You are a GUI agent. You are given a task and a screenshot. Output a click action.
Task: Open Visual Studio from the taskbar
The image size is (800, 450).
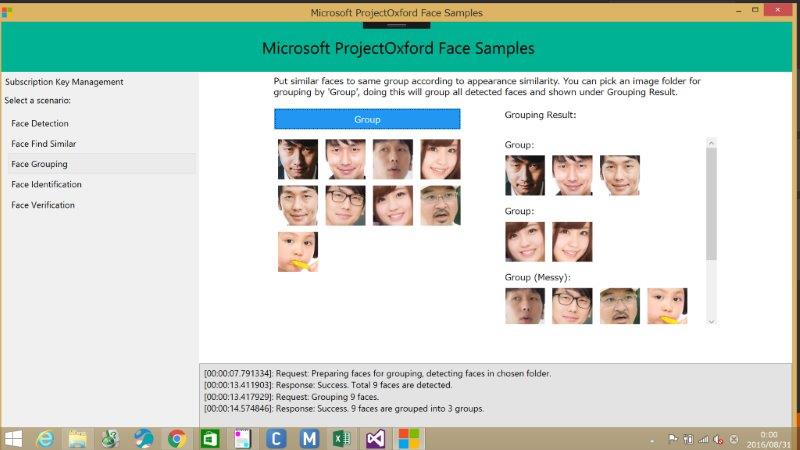pyautogui.click(x=375, y=438)
